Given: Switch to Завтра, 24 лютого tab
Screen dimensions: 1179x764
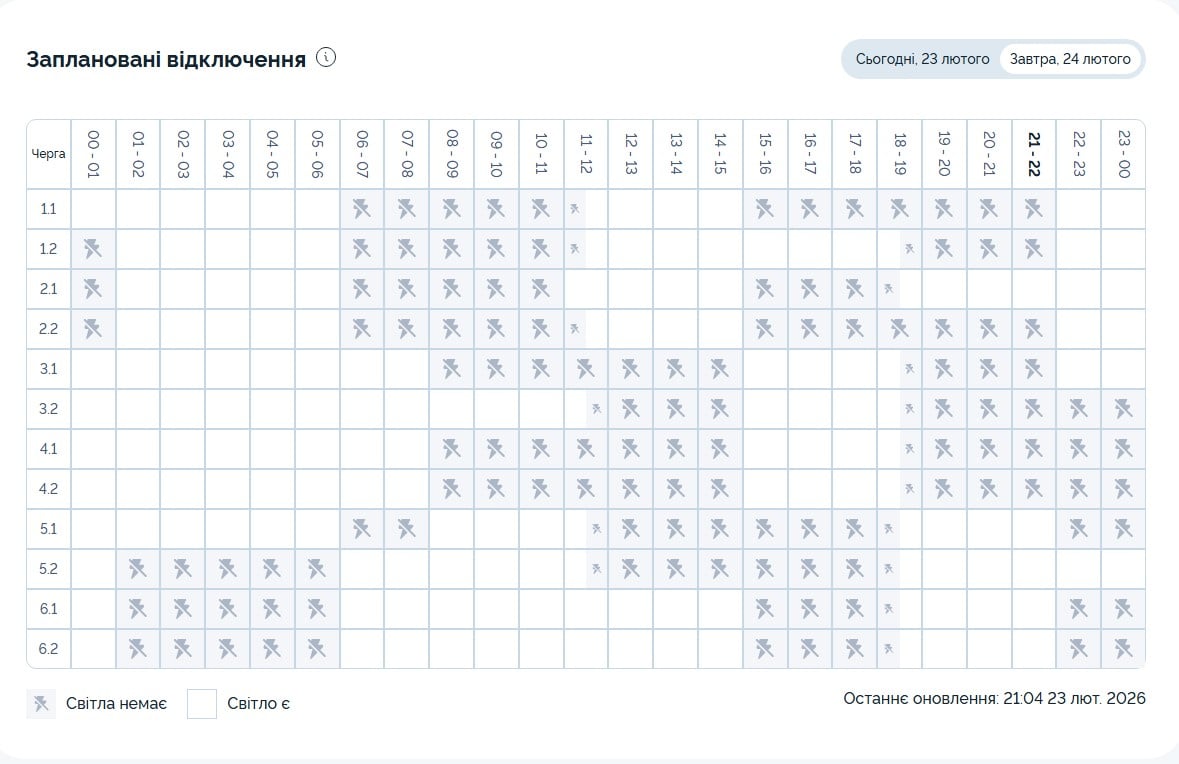Looking at the screenshot, I should [x=1070, y=59].
